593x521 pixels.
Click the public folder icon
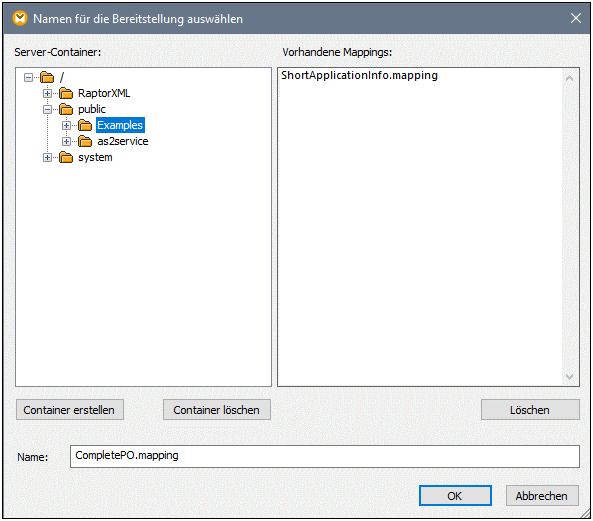pyautogui.click(x=66, y=109)
